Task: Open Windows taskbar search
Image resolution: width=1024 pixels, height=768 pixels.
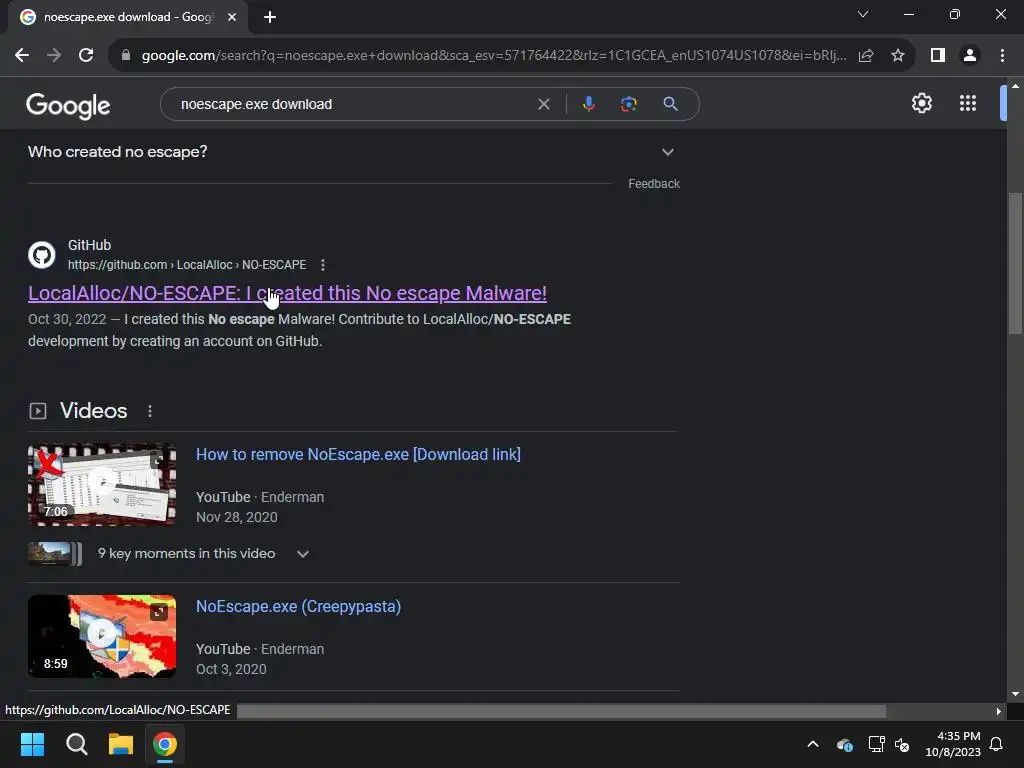Action: [x=76, y=744]
